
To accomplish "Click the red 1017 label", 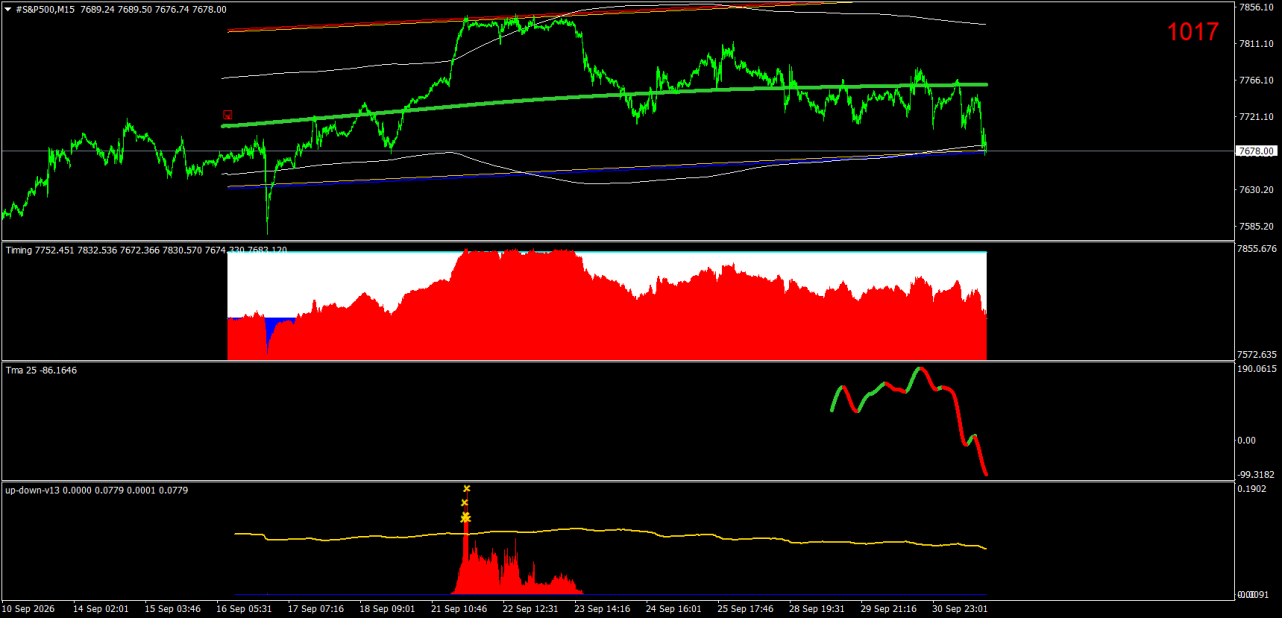I will (x=1193, y=32).
